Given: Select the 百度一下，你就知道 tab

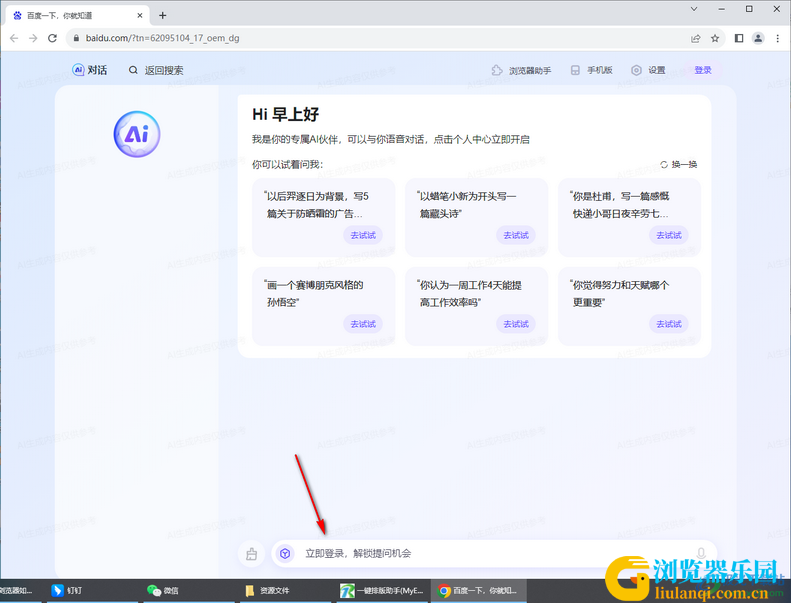Looking at the screenshot, I should click(x=77, y=16).
